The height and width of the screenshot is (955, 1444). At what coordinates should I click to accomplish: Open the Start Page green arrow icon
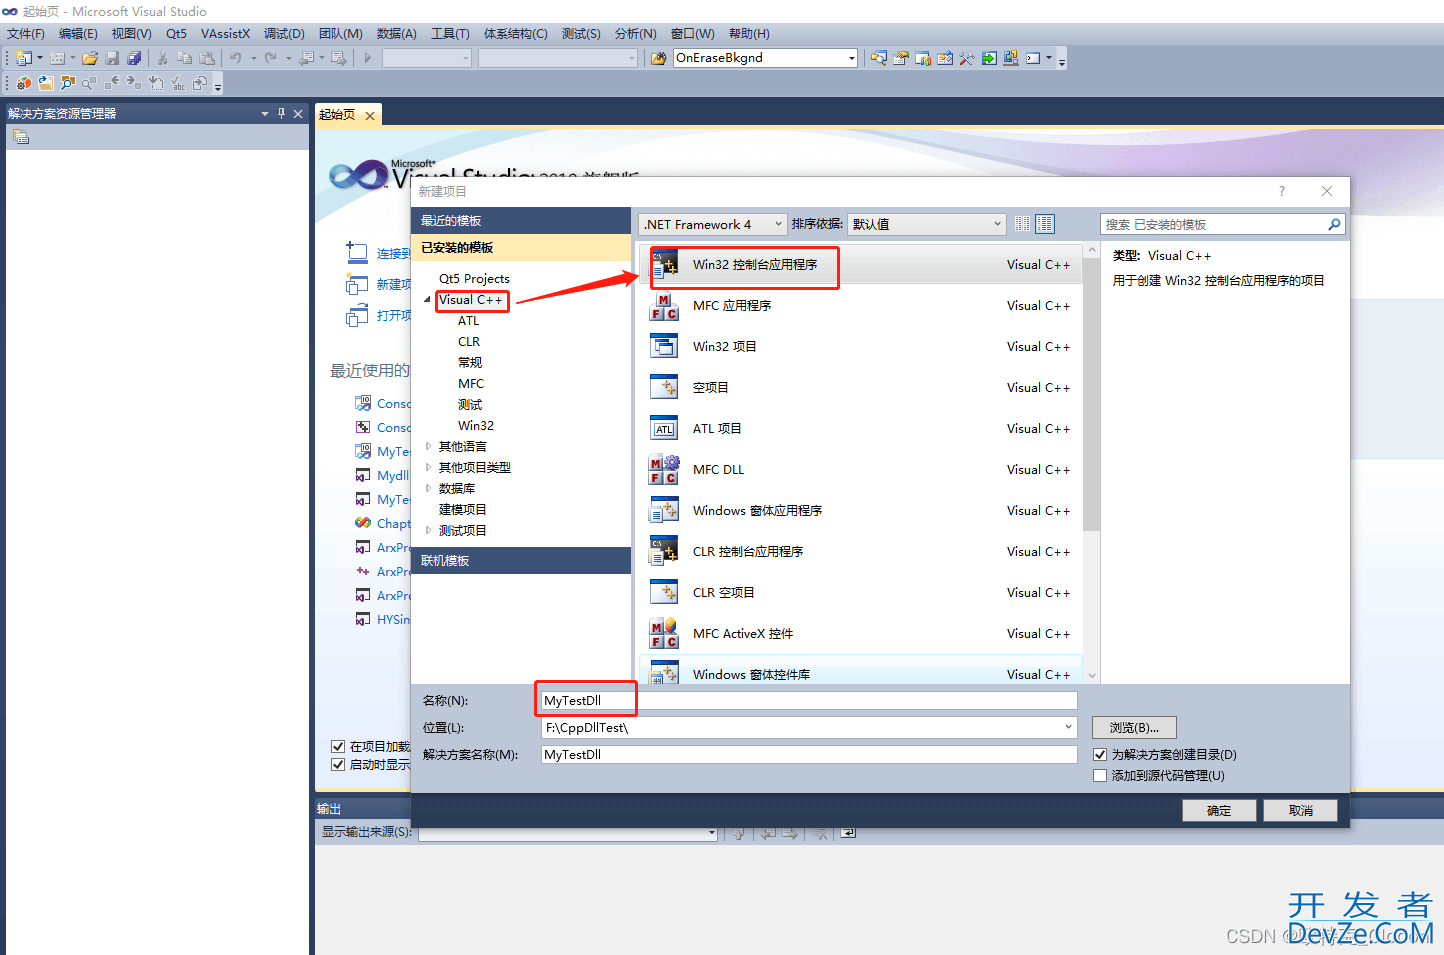988,58
